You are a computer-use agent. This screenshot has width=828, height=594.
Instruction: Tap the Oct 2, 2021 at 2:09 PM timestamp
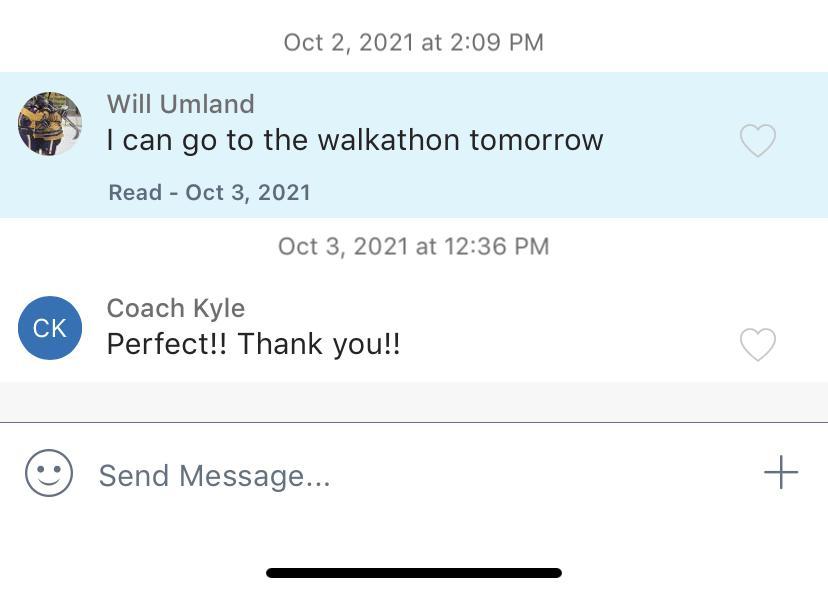[x=413, y=42]
